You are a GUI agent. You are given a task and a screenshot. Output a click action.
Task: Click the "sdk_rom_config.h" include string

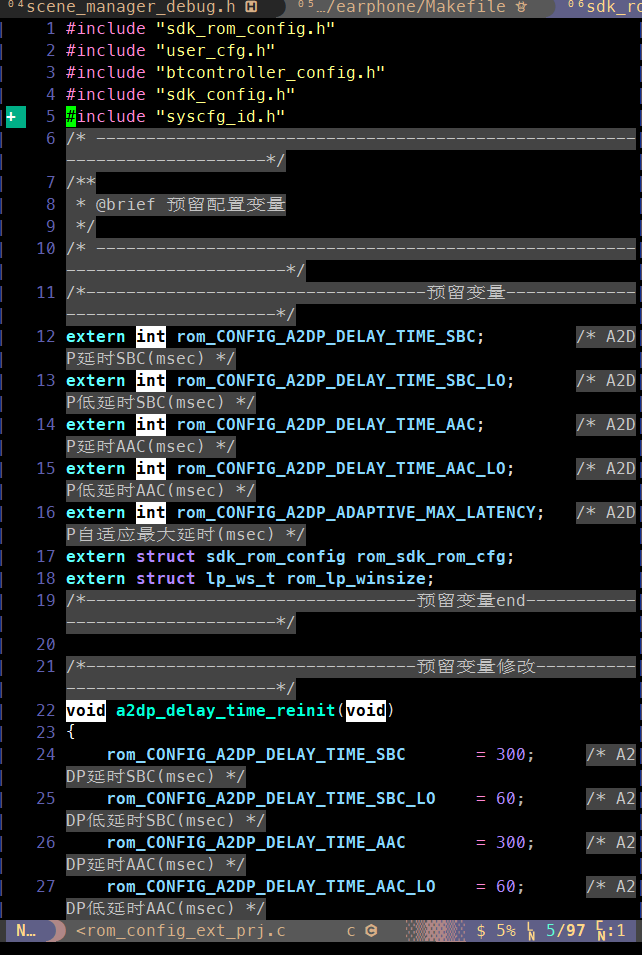tap(245, 29)
